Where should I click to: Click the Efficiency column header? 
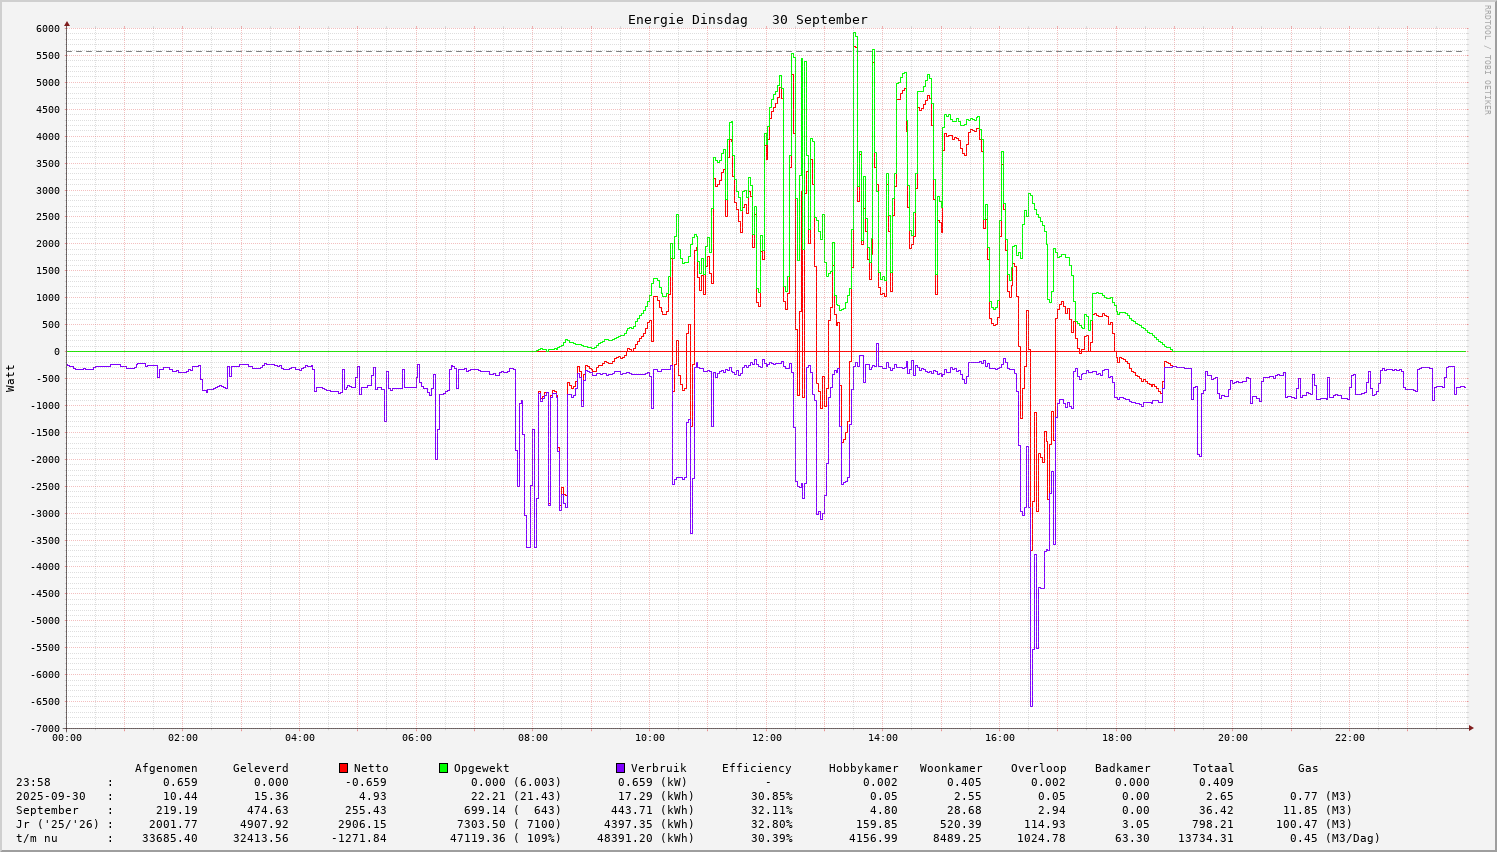(756, 768)
